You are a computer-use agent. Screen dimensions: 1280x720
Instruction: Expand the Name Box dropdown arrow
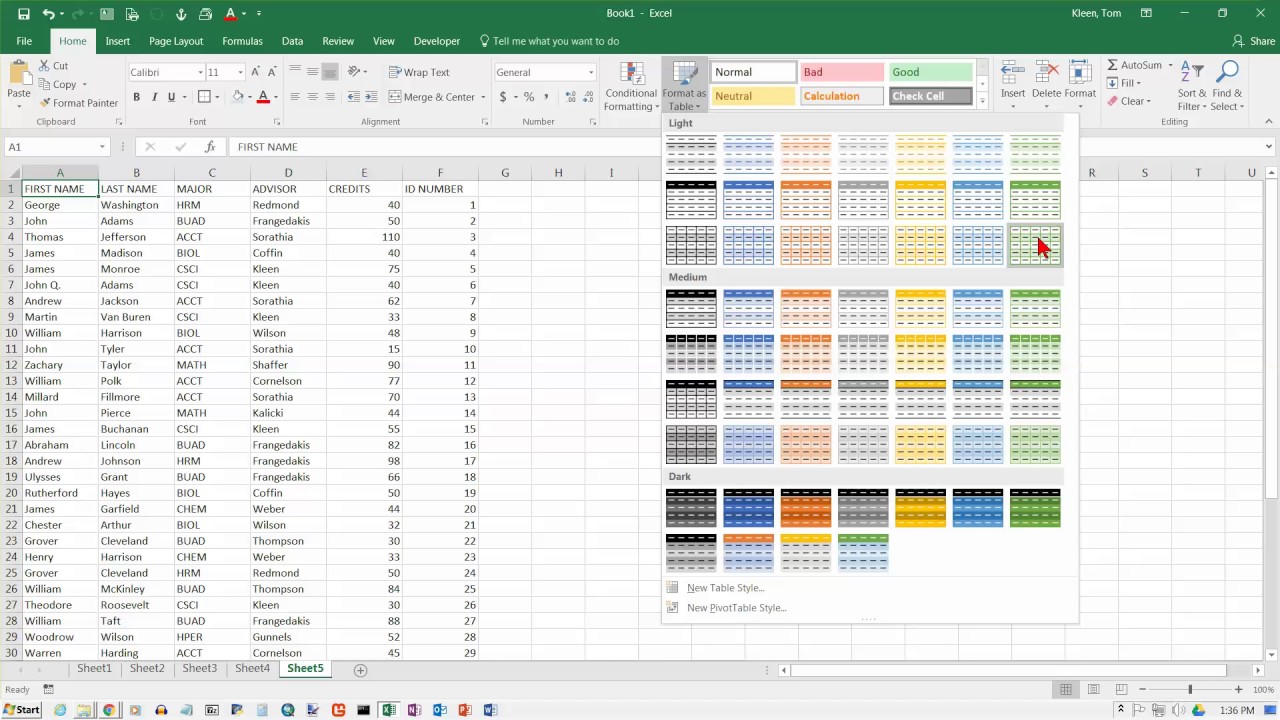point(102,147)
